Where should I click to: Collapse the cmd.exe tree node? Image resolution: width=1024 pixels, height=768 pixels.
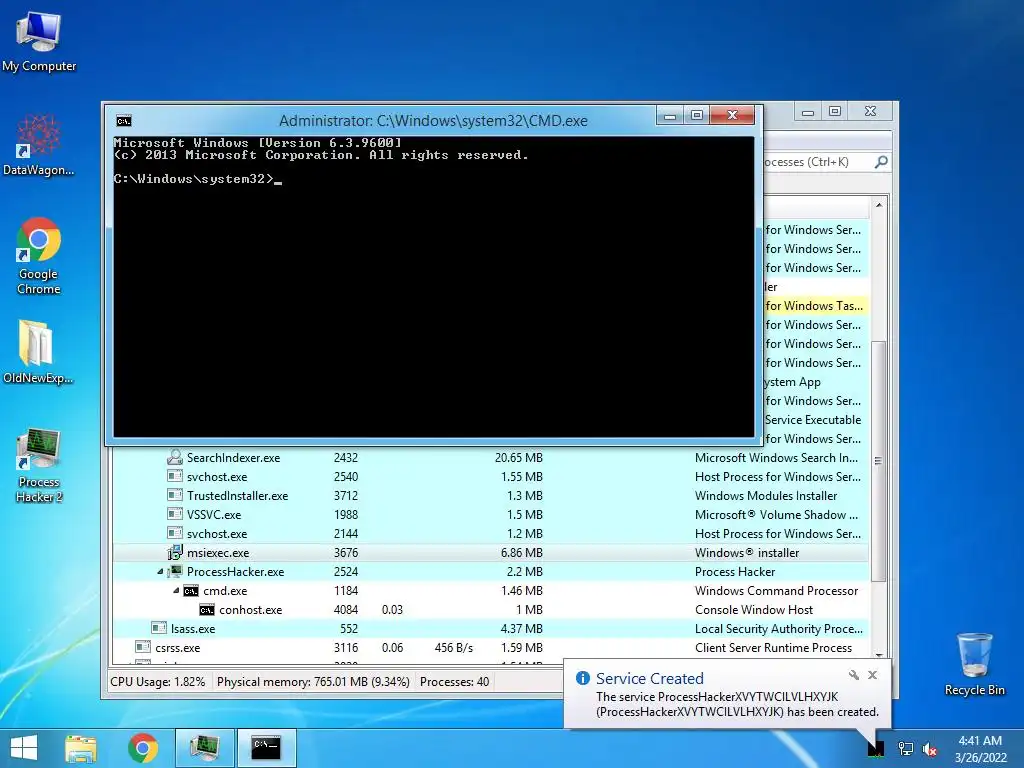176,590
